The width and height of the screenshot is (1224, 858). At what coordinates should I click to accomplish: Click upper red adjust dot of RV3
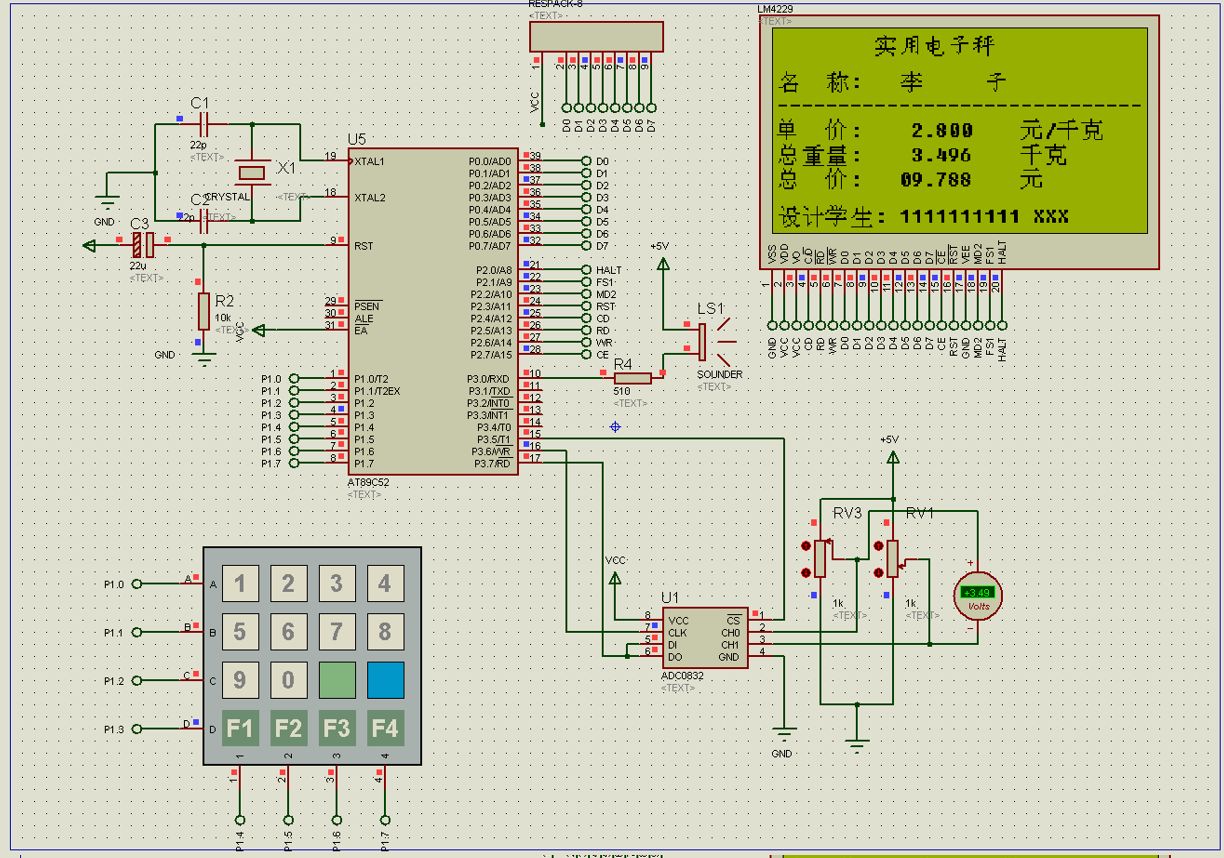point(806,546)
